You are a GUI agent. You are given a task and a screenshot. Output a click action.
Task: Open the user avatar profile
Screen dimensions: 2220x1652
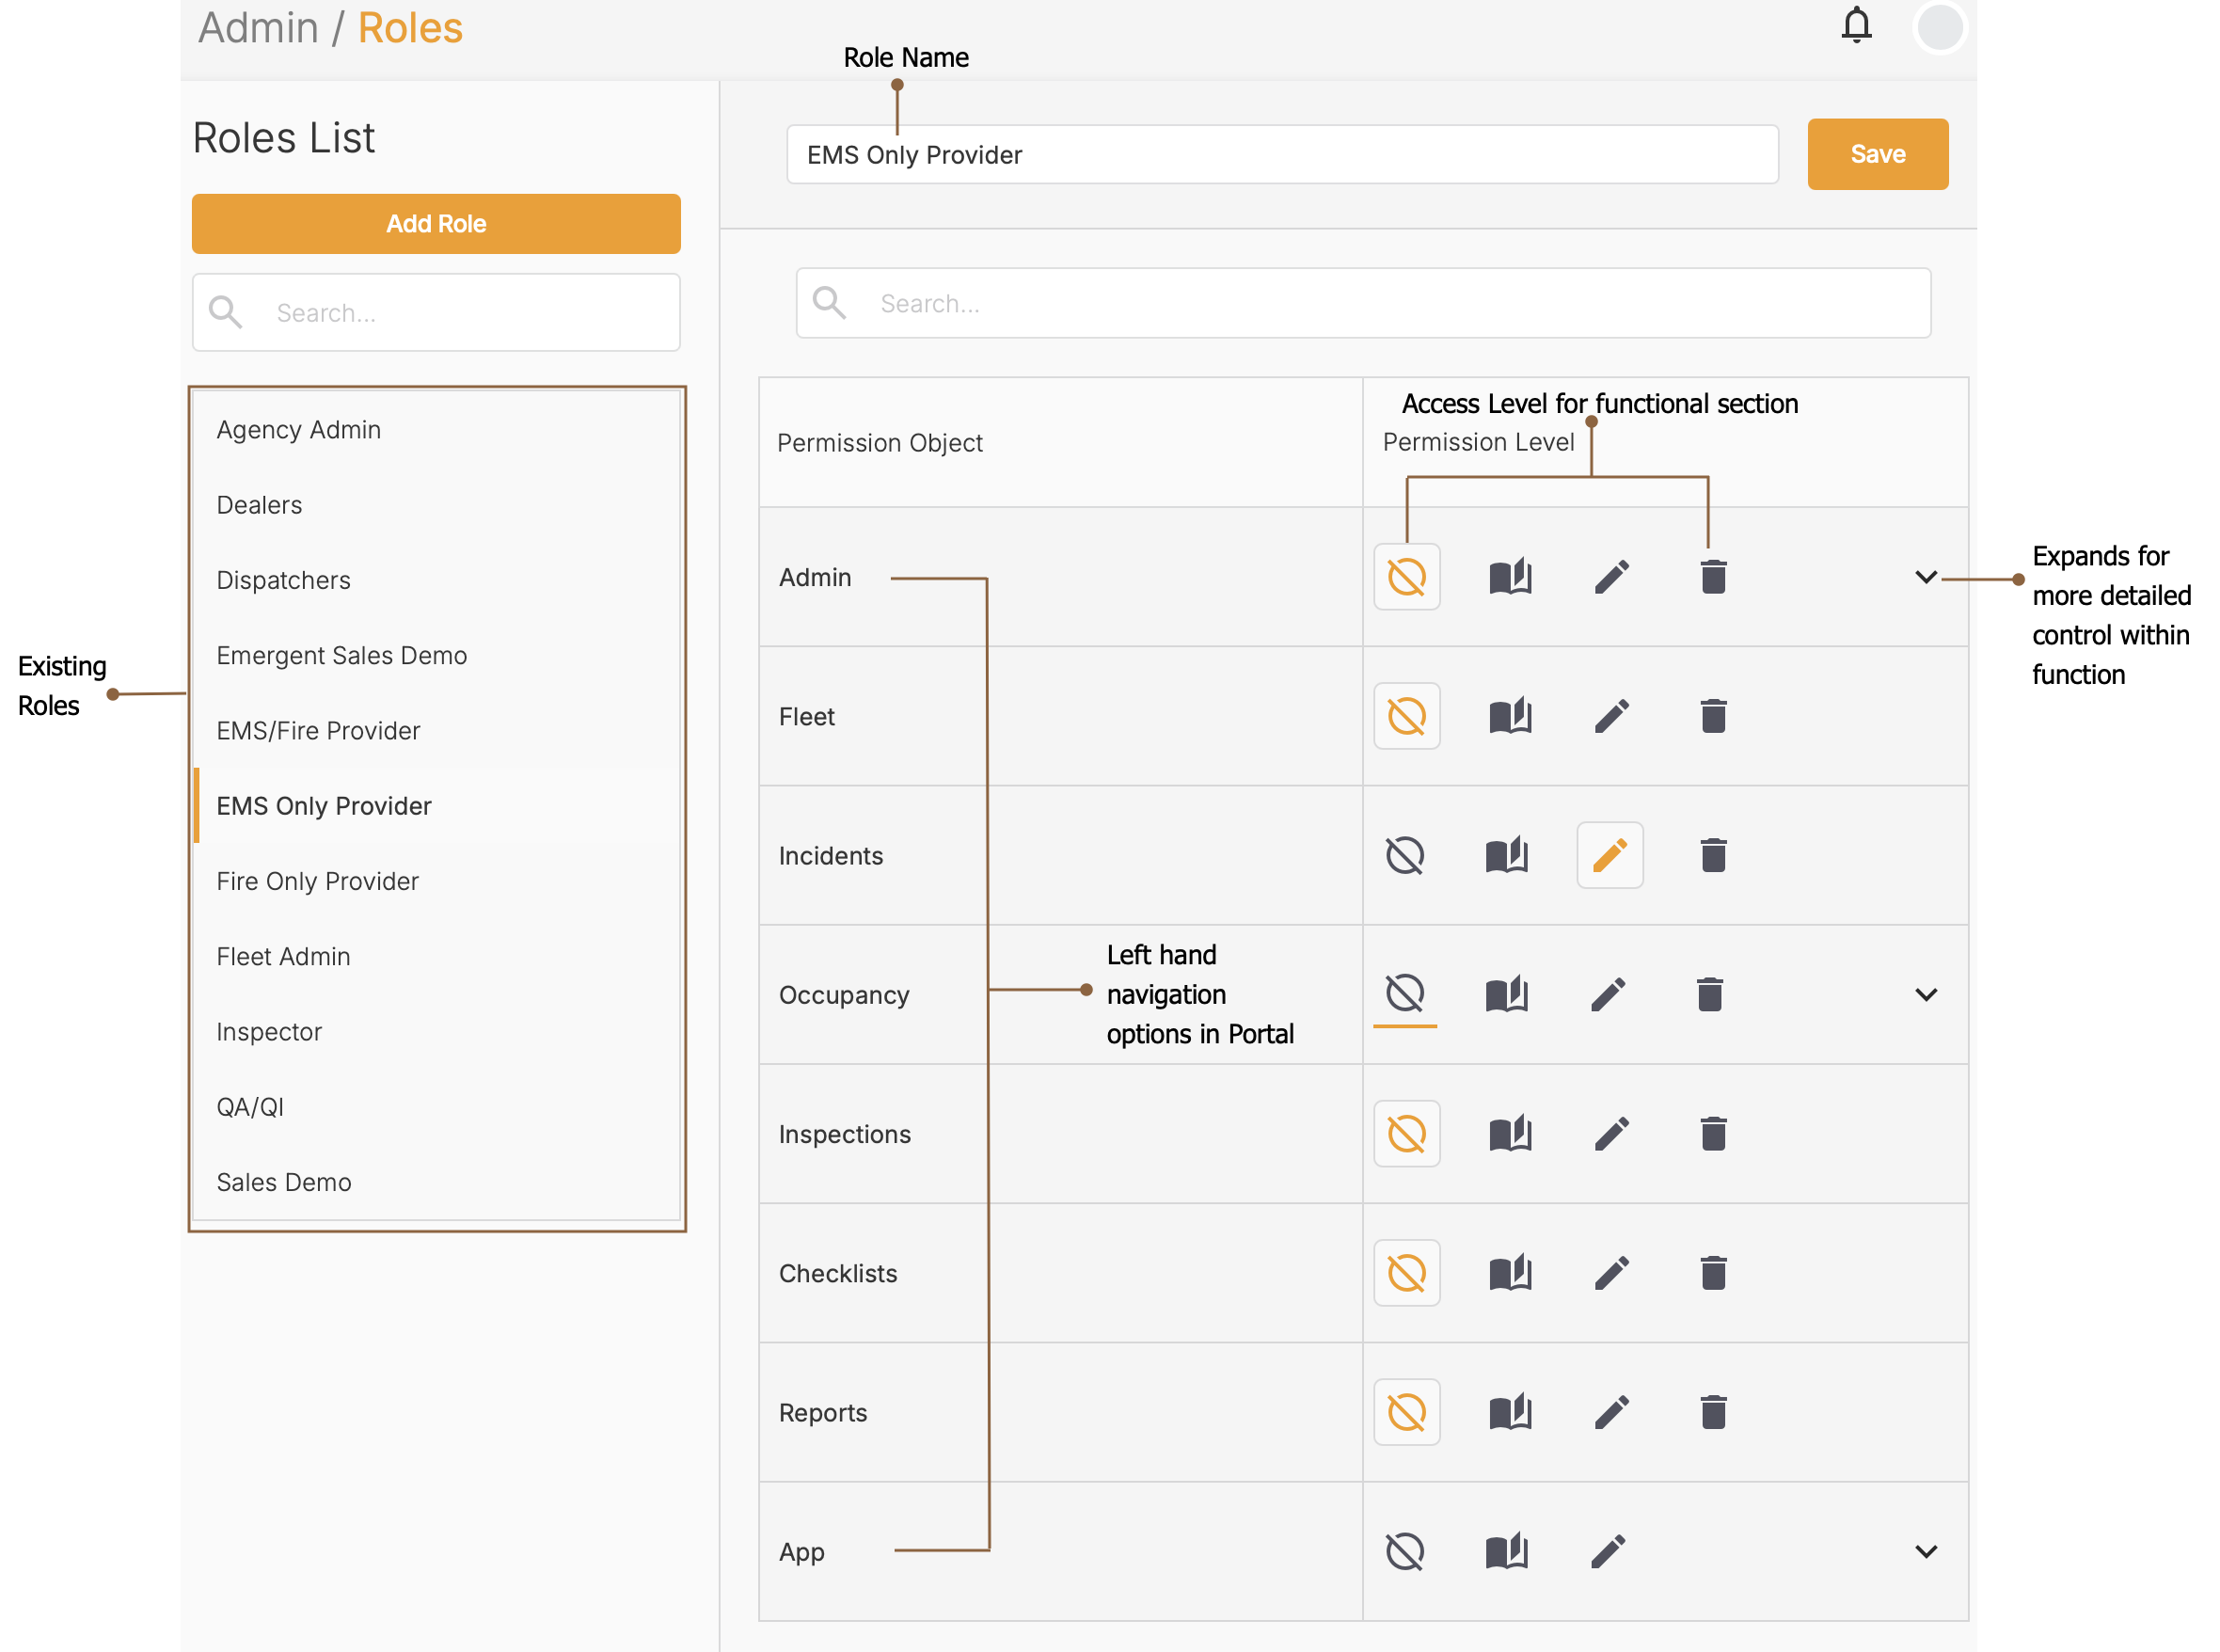[x=1939, y=28]
